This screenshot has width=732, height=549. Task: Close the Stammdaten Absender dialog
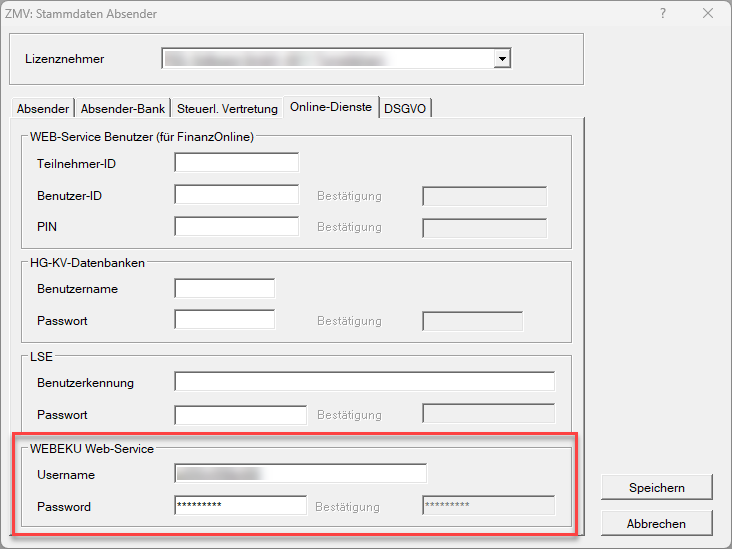click(x=708, y=14)
